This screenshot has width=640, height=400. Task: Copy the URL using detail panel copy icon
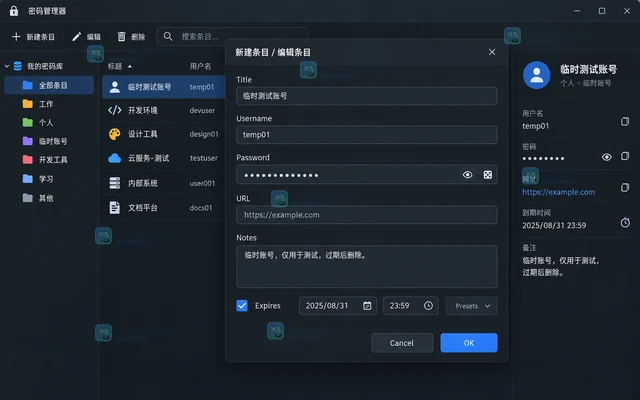click(x=624, y=187)
